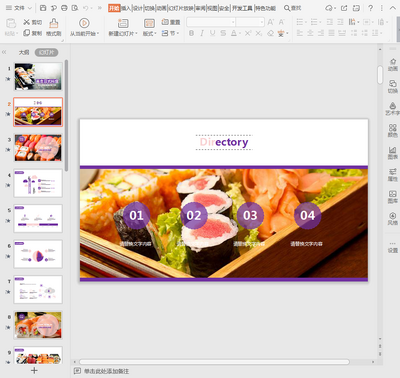Screen dimensions: 400x378
Task: Toggle Italic formatting
Action: click(202, 33)
